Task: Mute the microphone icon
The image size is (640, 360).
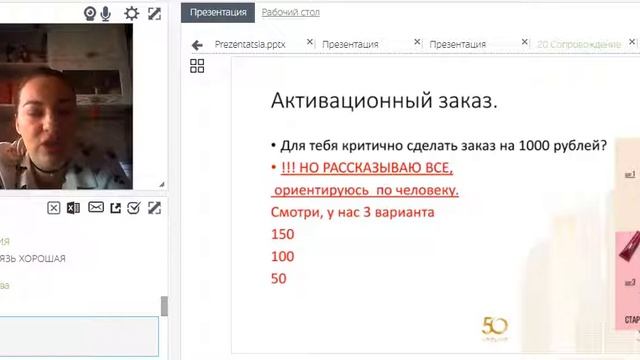Action: tap(106, 14)
